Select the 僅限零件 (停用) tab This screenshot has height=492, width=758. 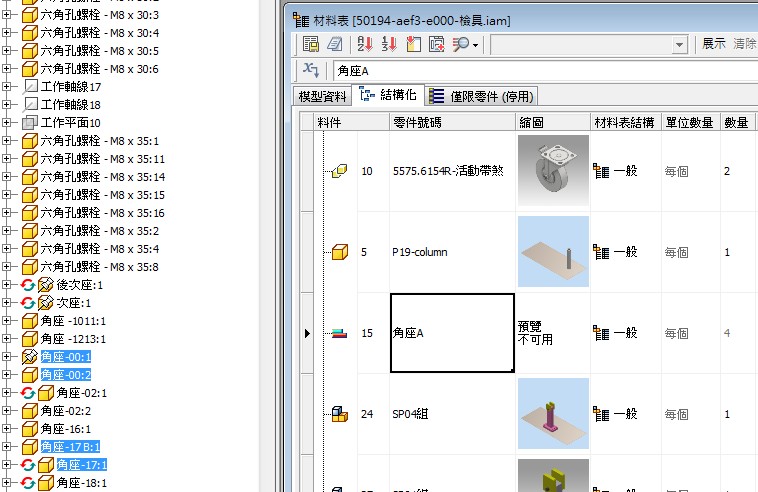(482, 96)
